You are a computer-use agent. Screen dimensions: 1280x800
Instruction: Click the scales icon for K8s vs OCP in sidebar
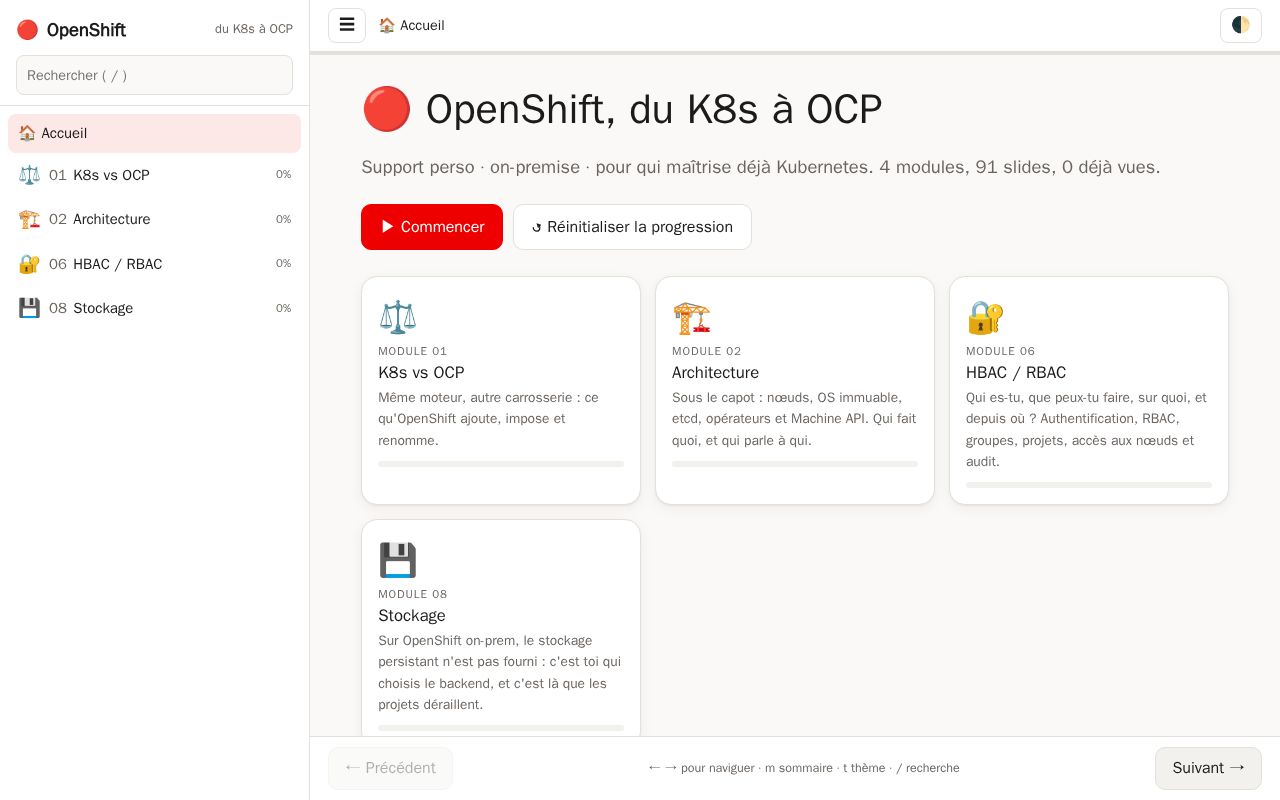[x=29, y=175]
